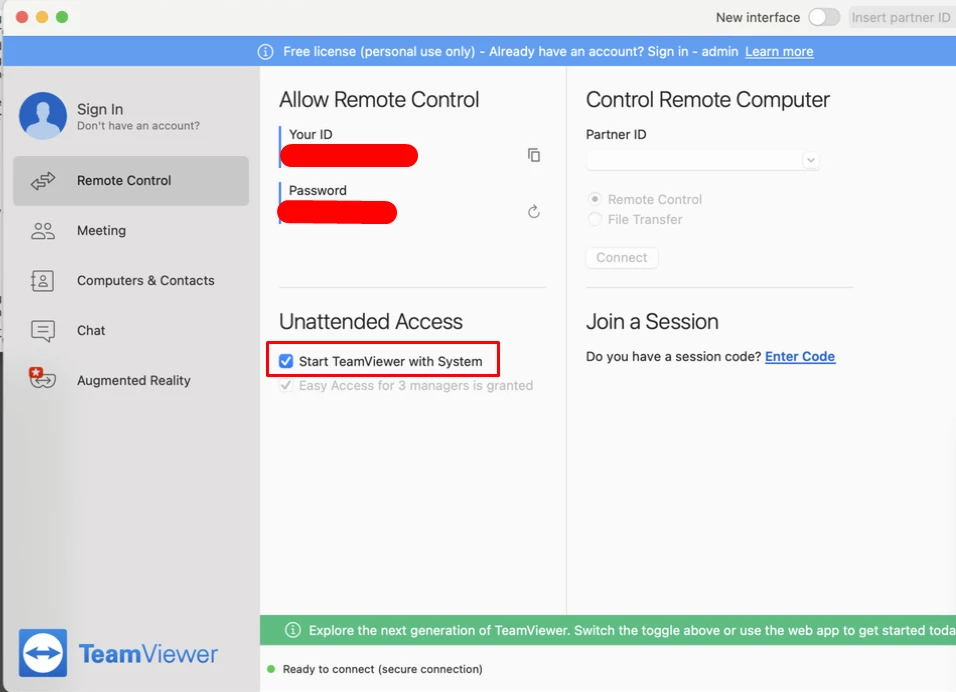
Task: Expand the Partner ID dropdown arrow
Action: tap(810, 160)
